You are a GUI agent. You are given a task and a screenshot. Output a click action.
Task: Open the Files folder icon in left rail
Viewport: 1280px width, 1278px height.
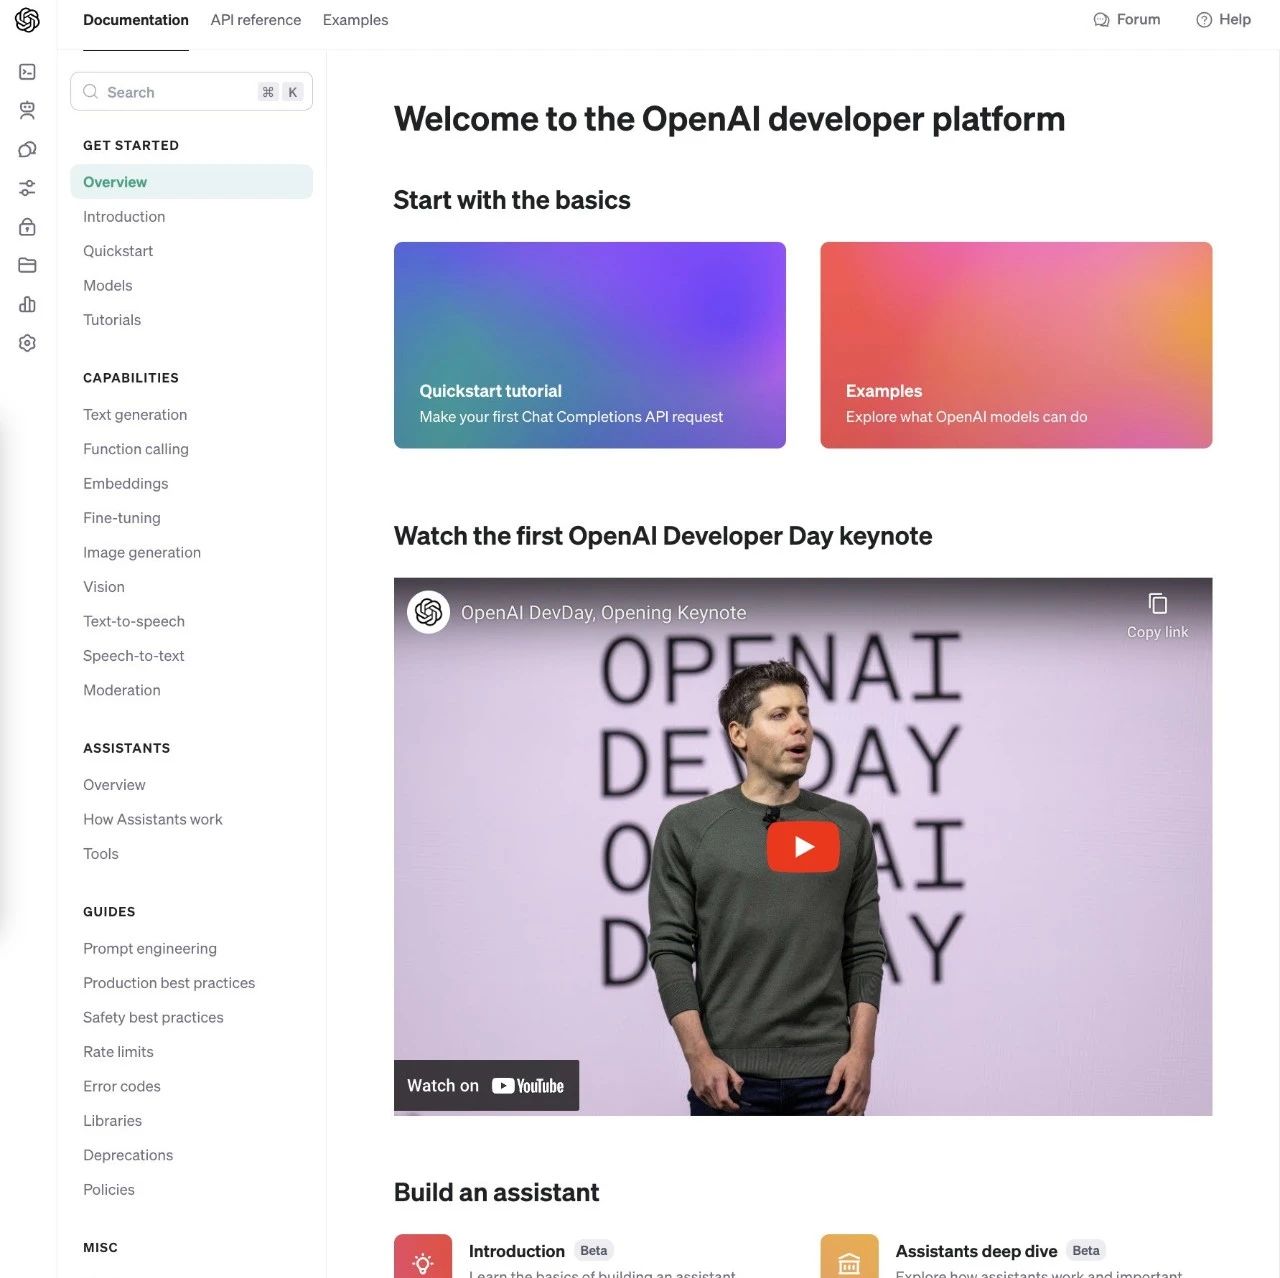tap(28, 265)
